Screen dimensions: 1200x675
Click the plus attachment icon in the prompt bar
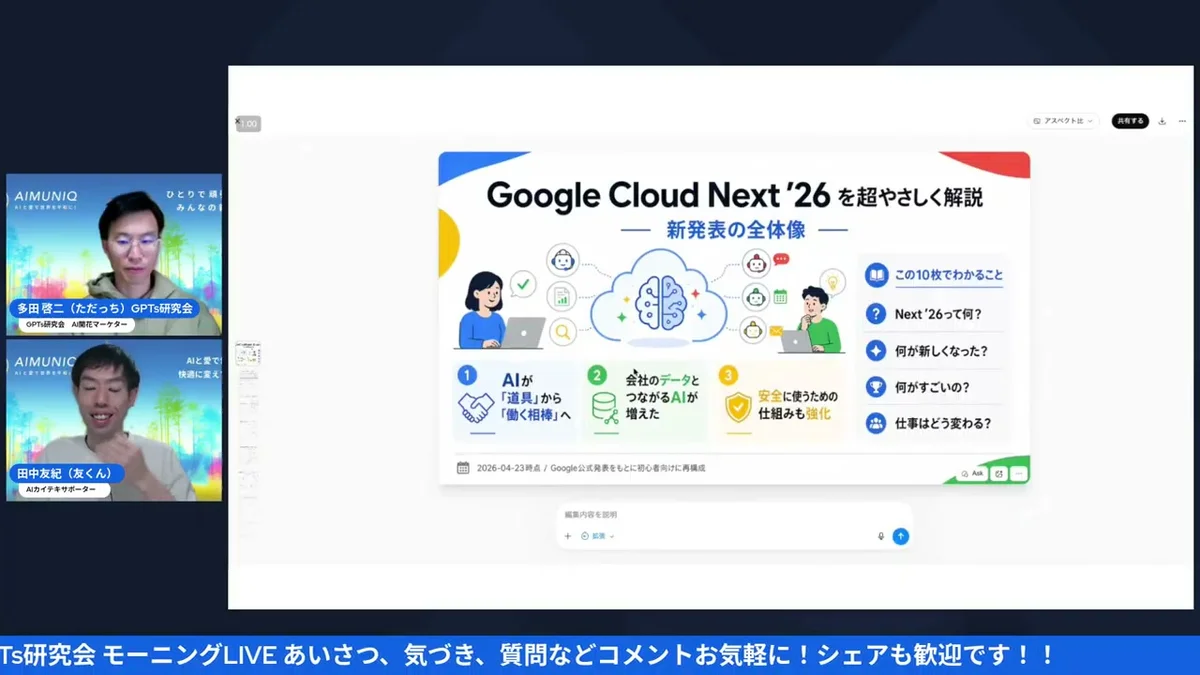(566, 535)
